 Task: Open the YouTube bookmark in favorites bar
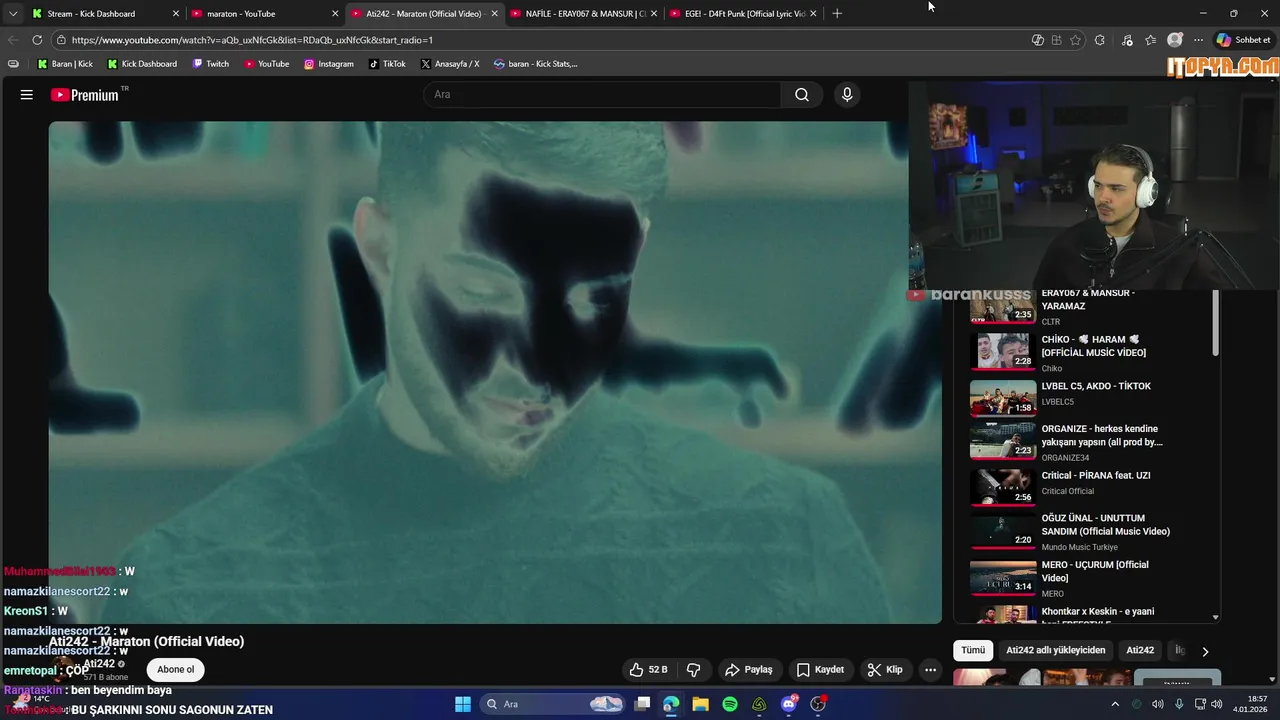(266, 64)
